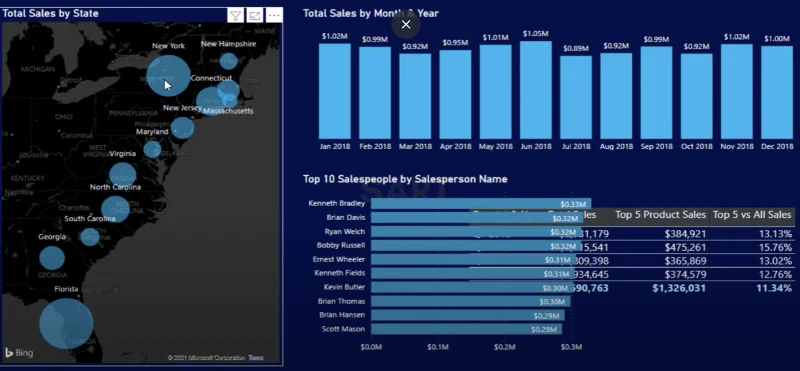Image resolution: width=800 pixels, height=371 pixels.
Task: Open the more options ellipsis on map
Action: 274,16
